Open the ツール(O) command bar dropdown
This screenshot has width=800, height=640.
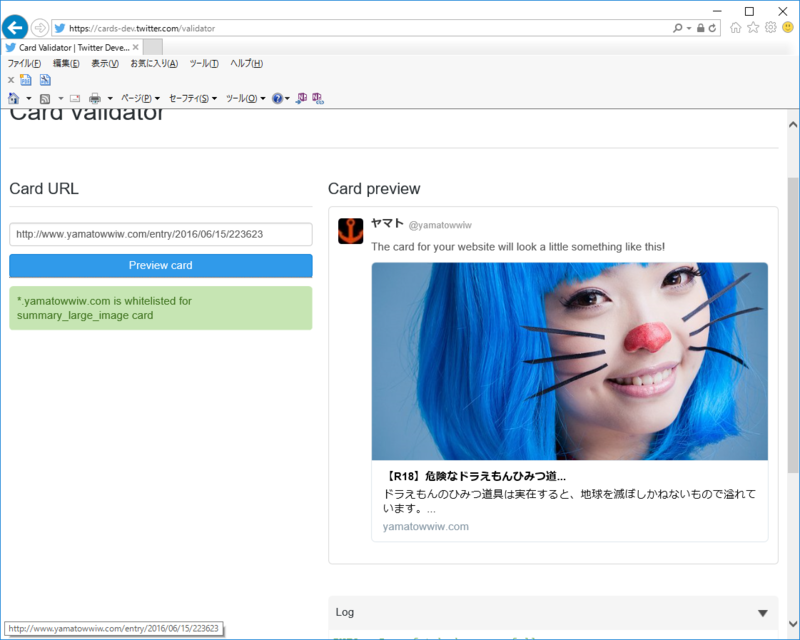246,98
